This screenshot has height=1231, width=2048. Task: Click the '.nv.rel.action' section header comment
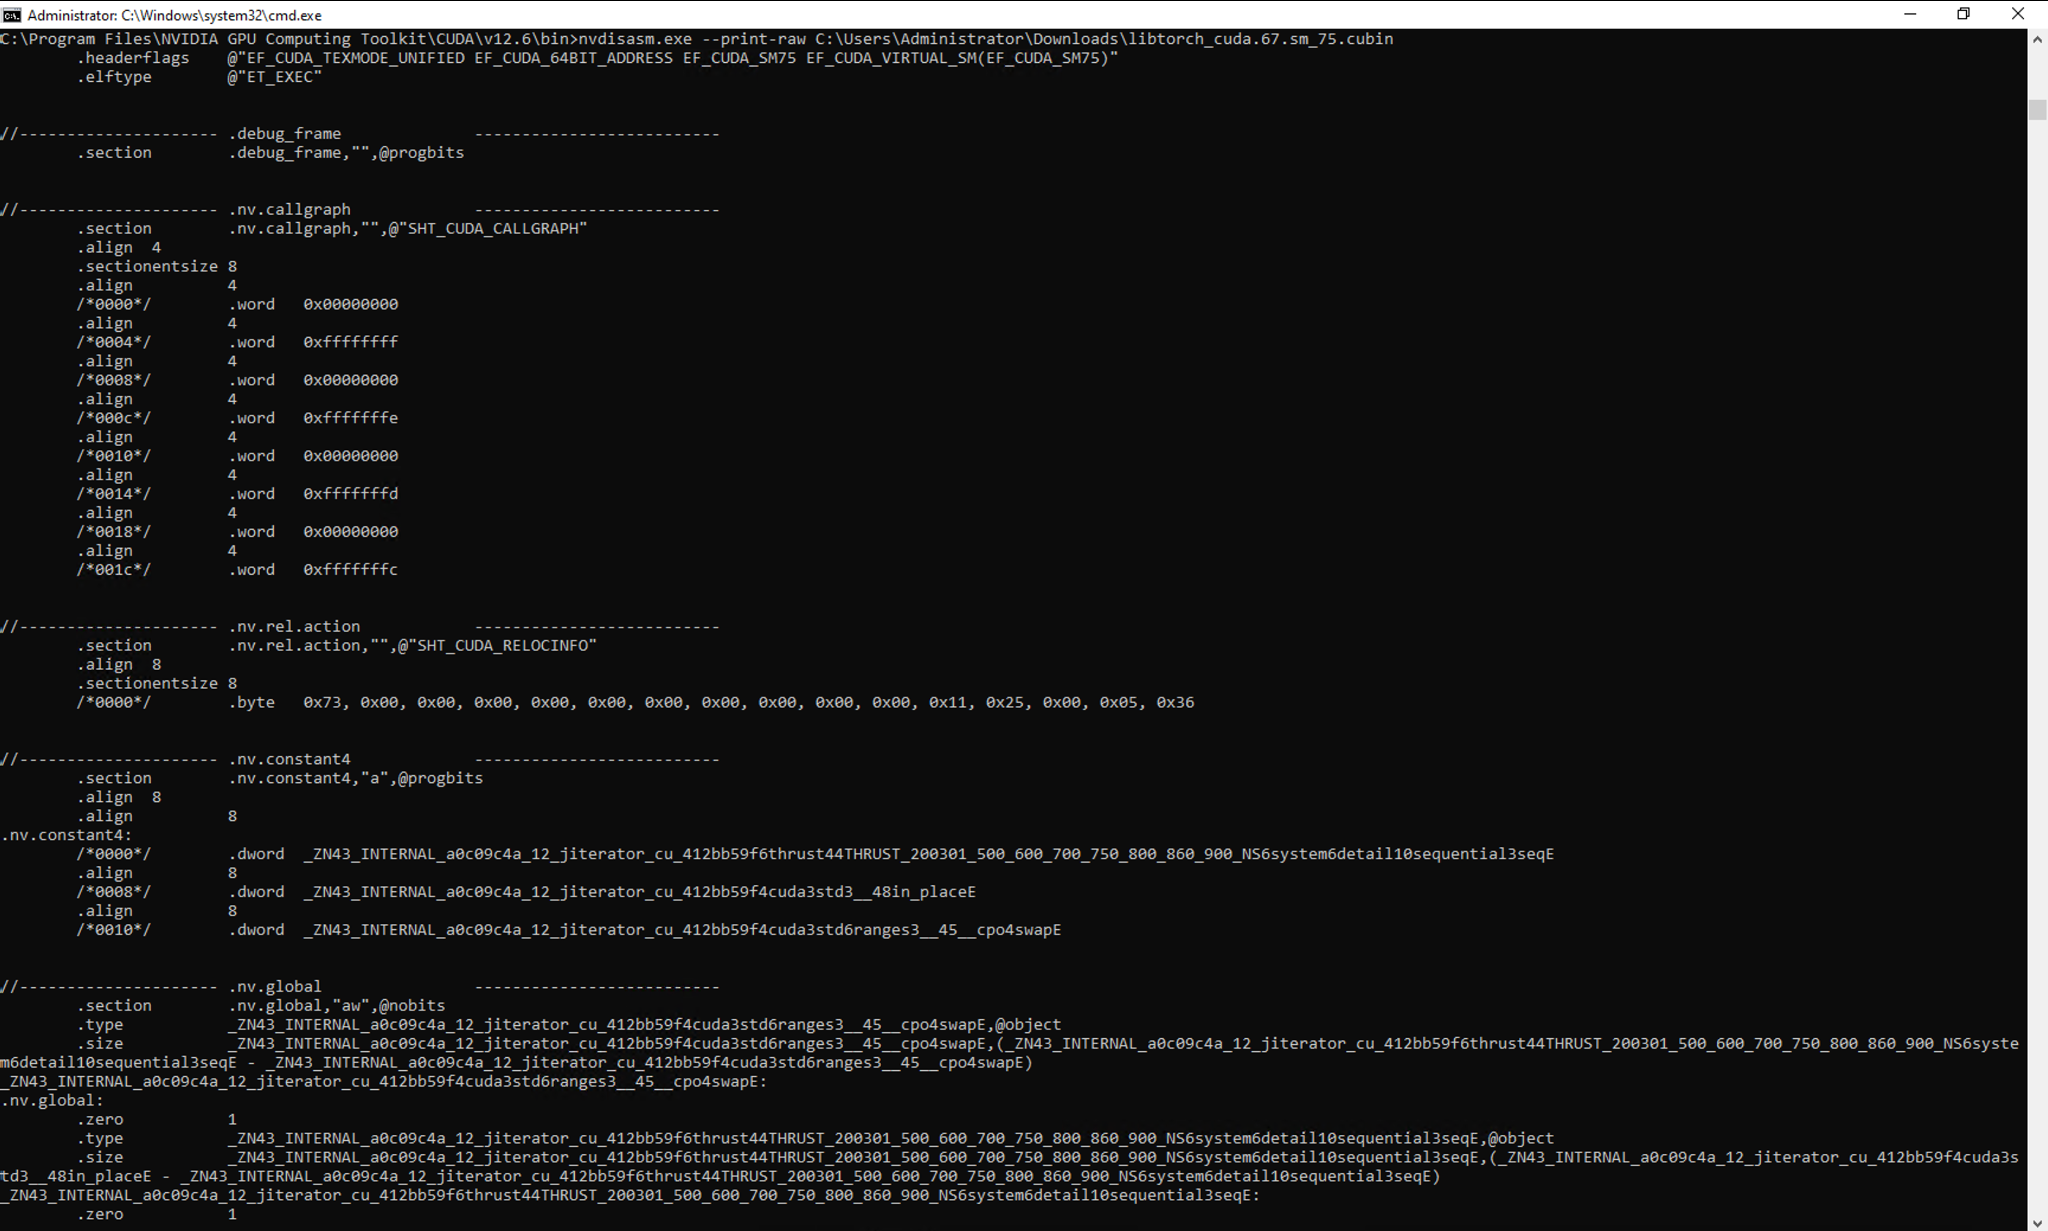click(x=360, y=627)
